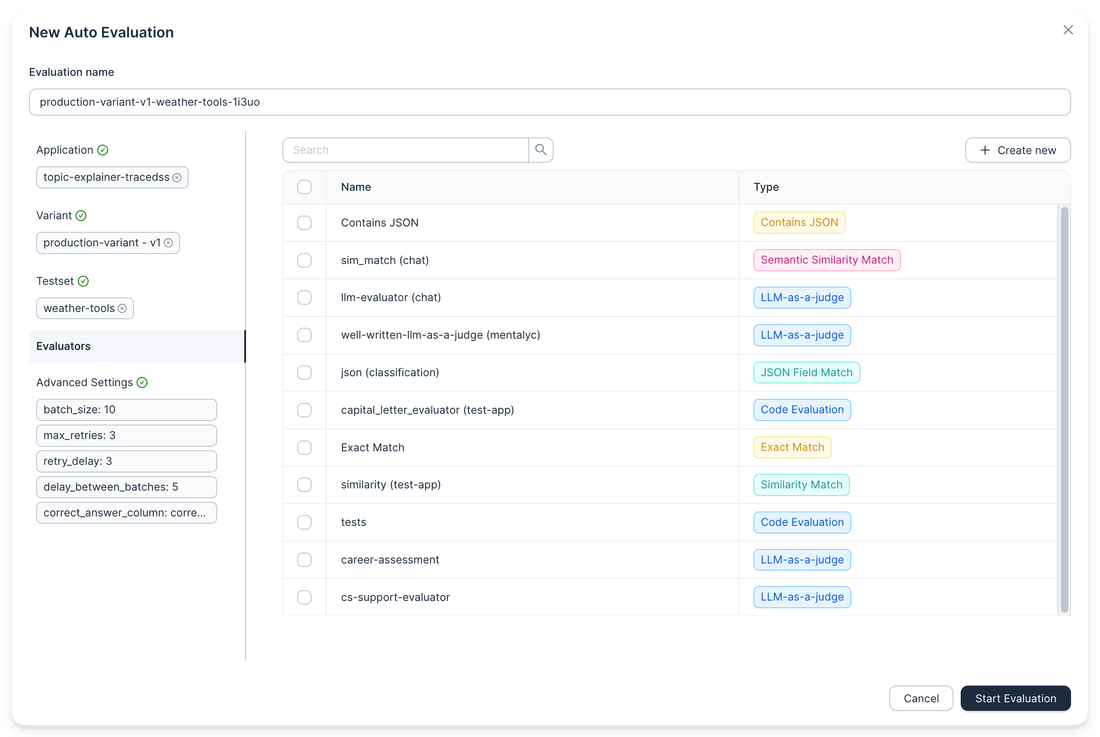The height and width of the screenshot is (737, 1100).
Task: Click the Create new button
Action: pos(1017,149)
